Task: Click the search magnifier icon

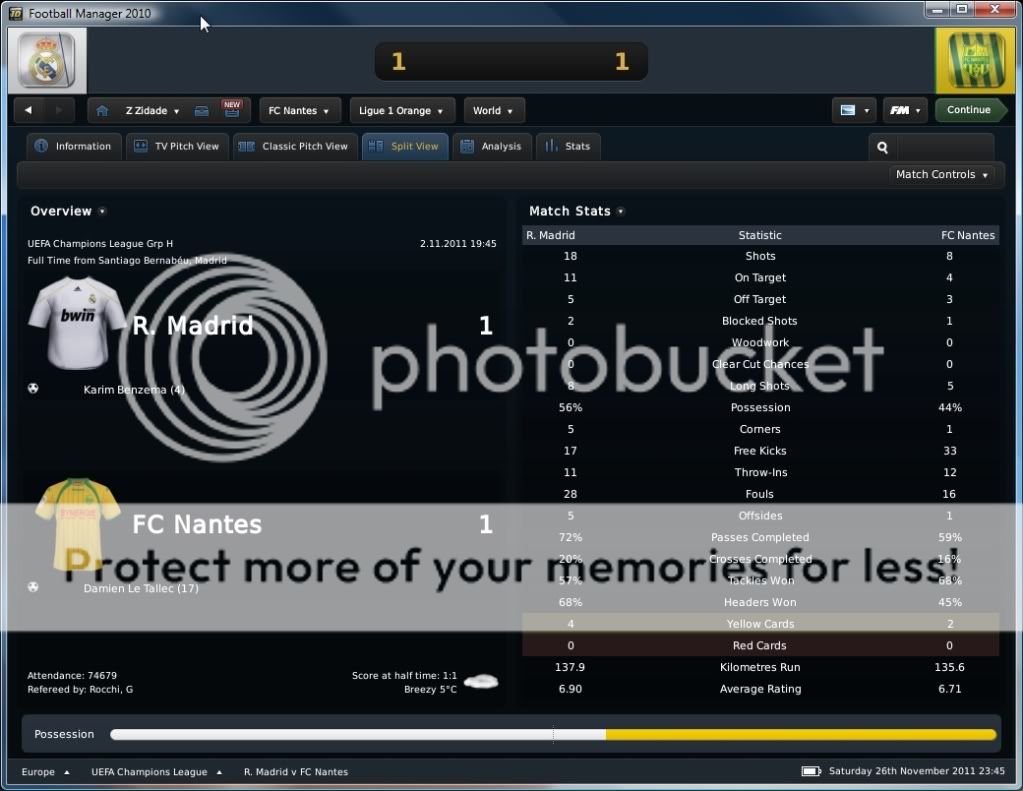Action: point(882,147)
